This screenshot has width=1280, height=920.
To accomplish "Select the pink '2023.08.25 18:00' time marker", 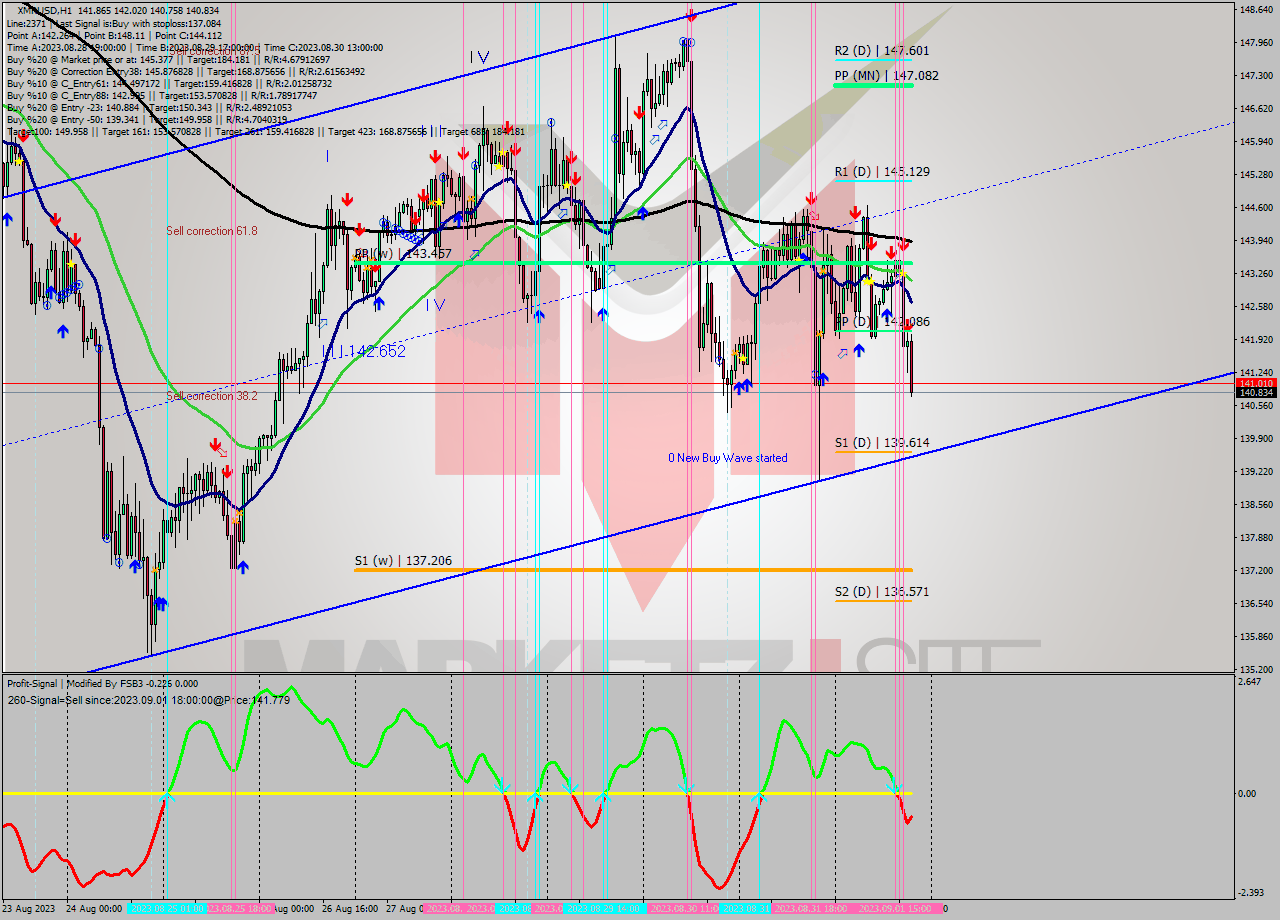I will pyautogui.click(x=239, y=909).
